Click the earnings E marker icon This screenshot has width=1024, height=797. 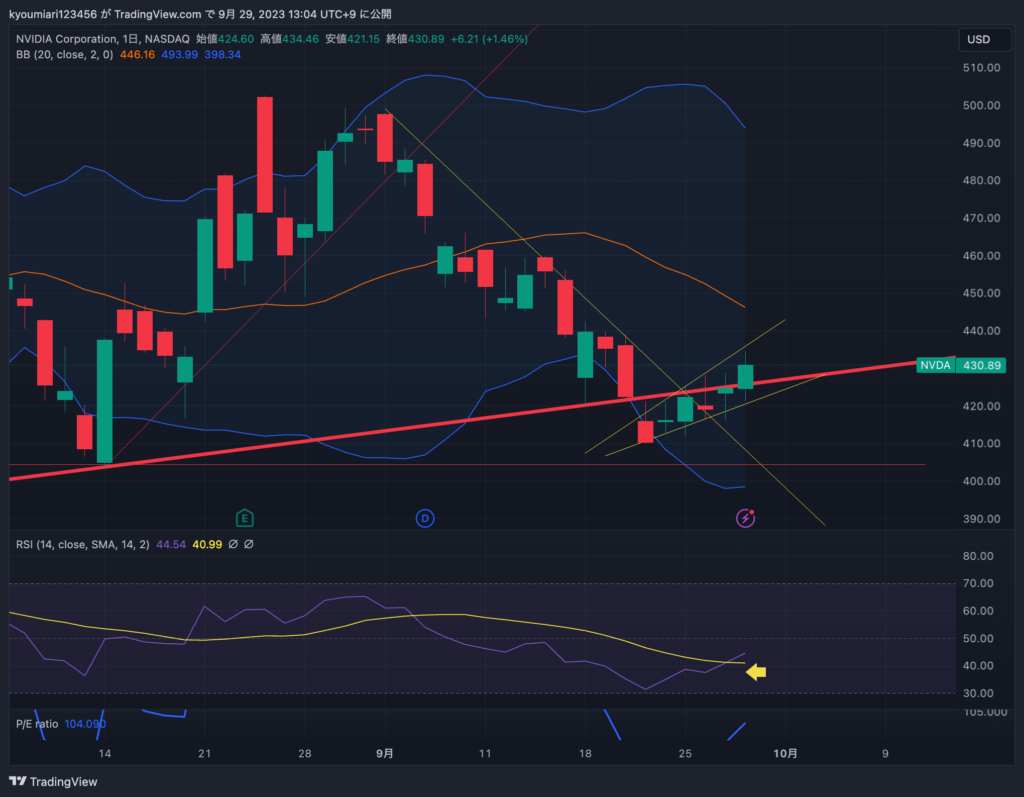click(244, 519)
